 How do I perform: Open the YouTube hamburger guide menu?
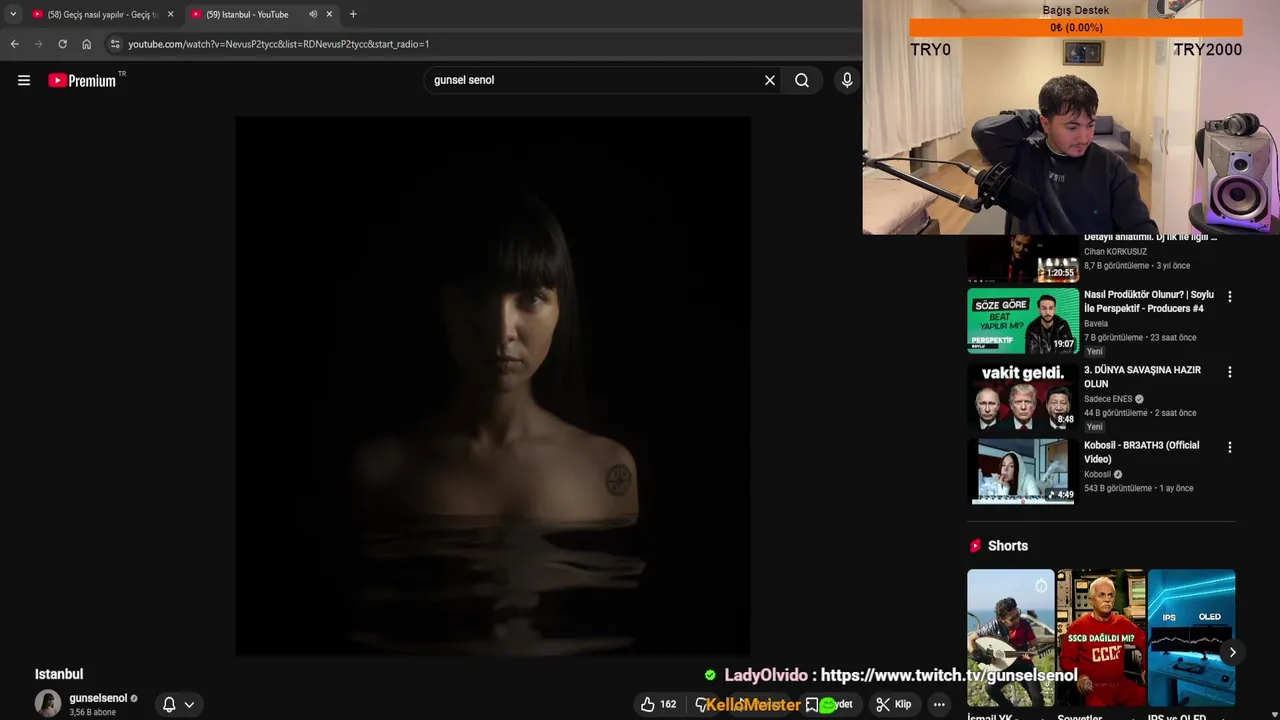click(24, 80)
